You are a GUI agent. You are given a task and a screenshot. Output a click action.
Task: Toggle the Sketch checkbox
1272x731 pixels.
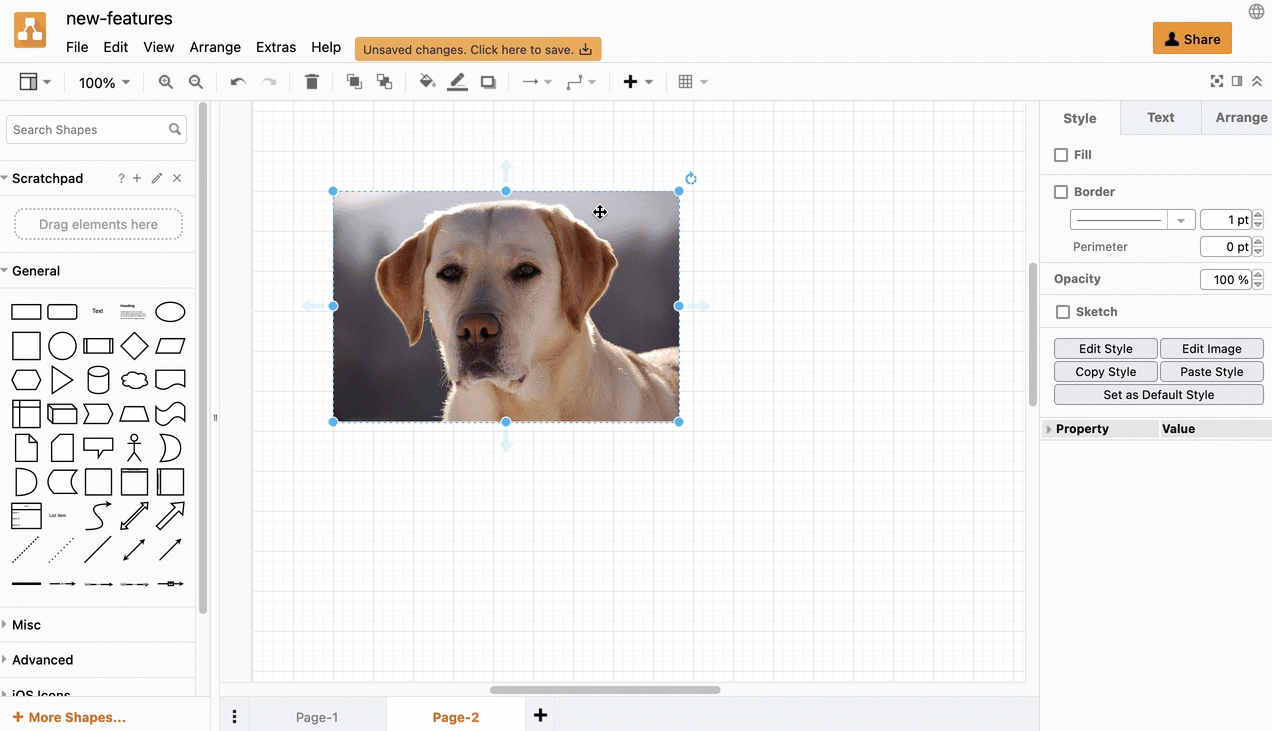coord(1063,311)
